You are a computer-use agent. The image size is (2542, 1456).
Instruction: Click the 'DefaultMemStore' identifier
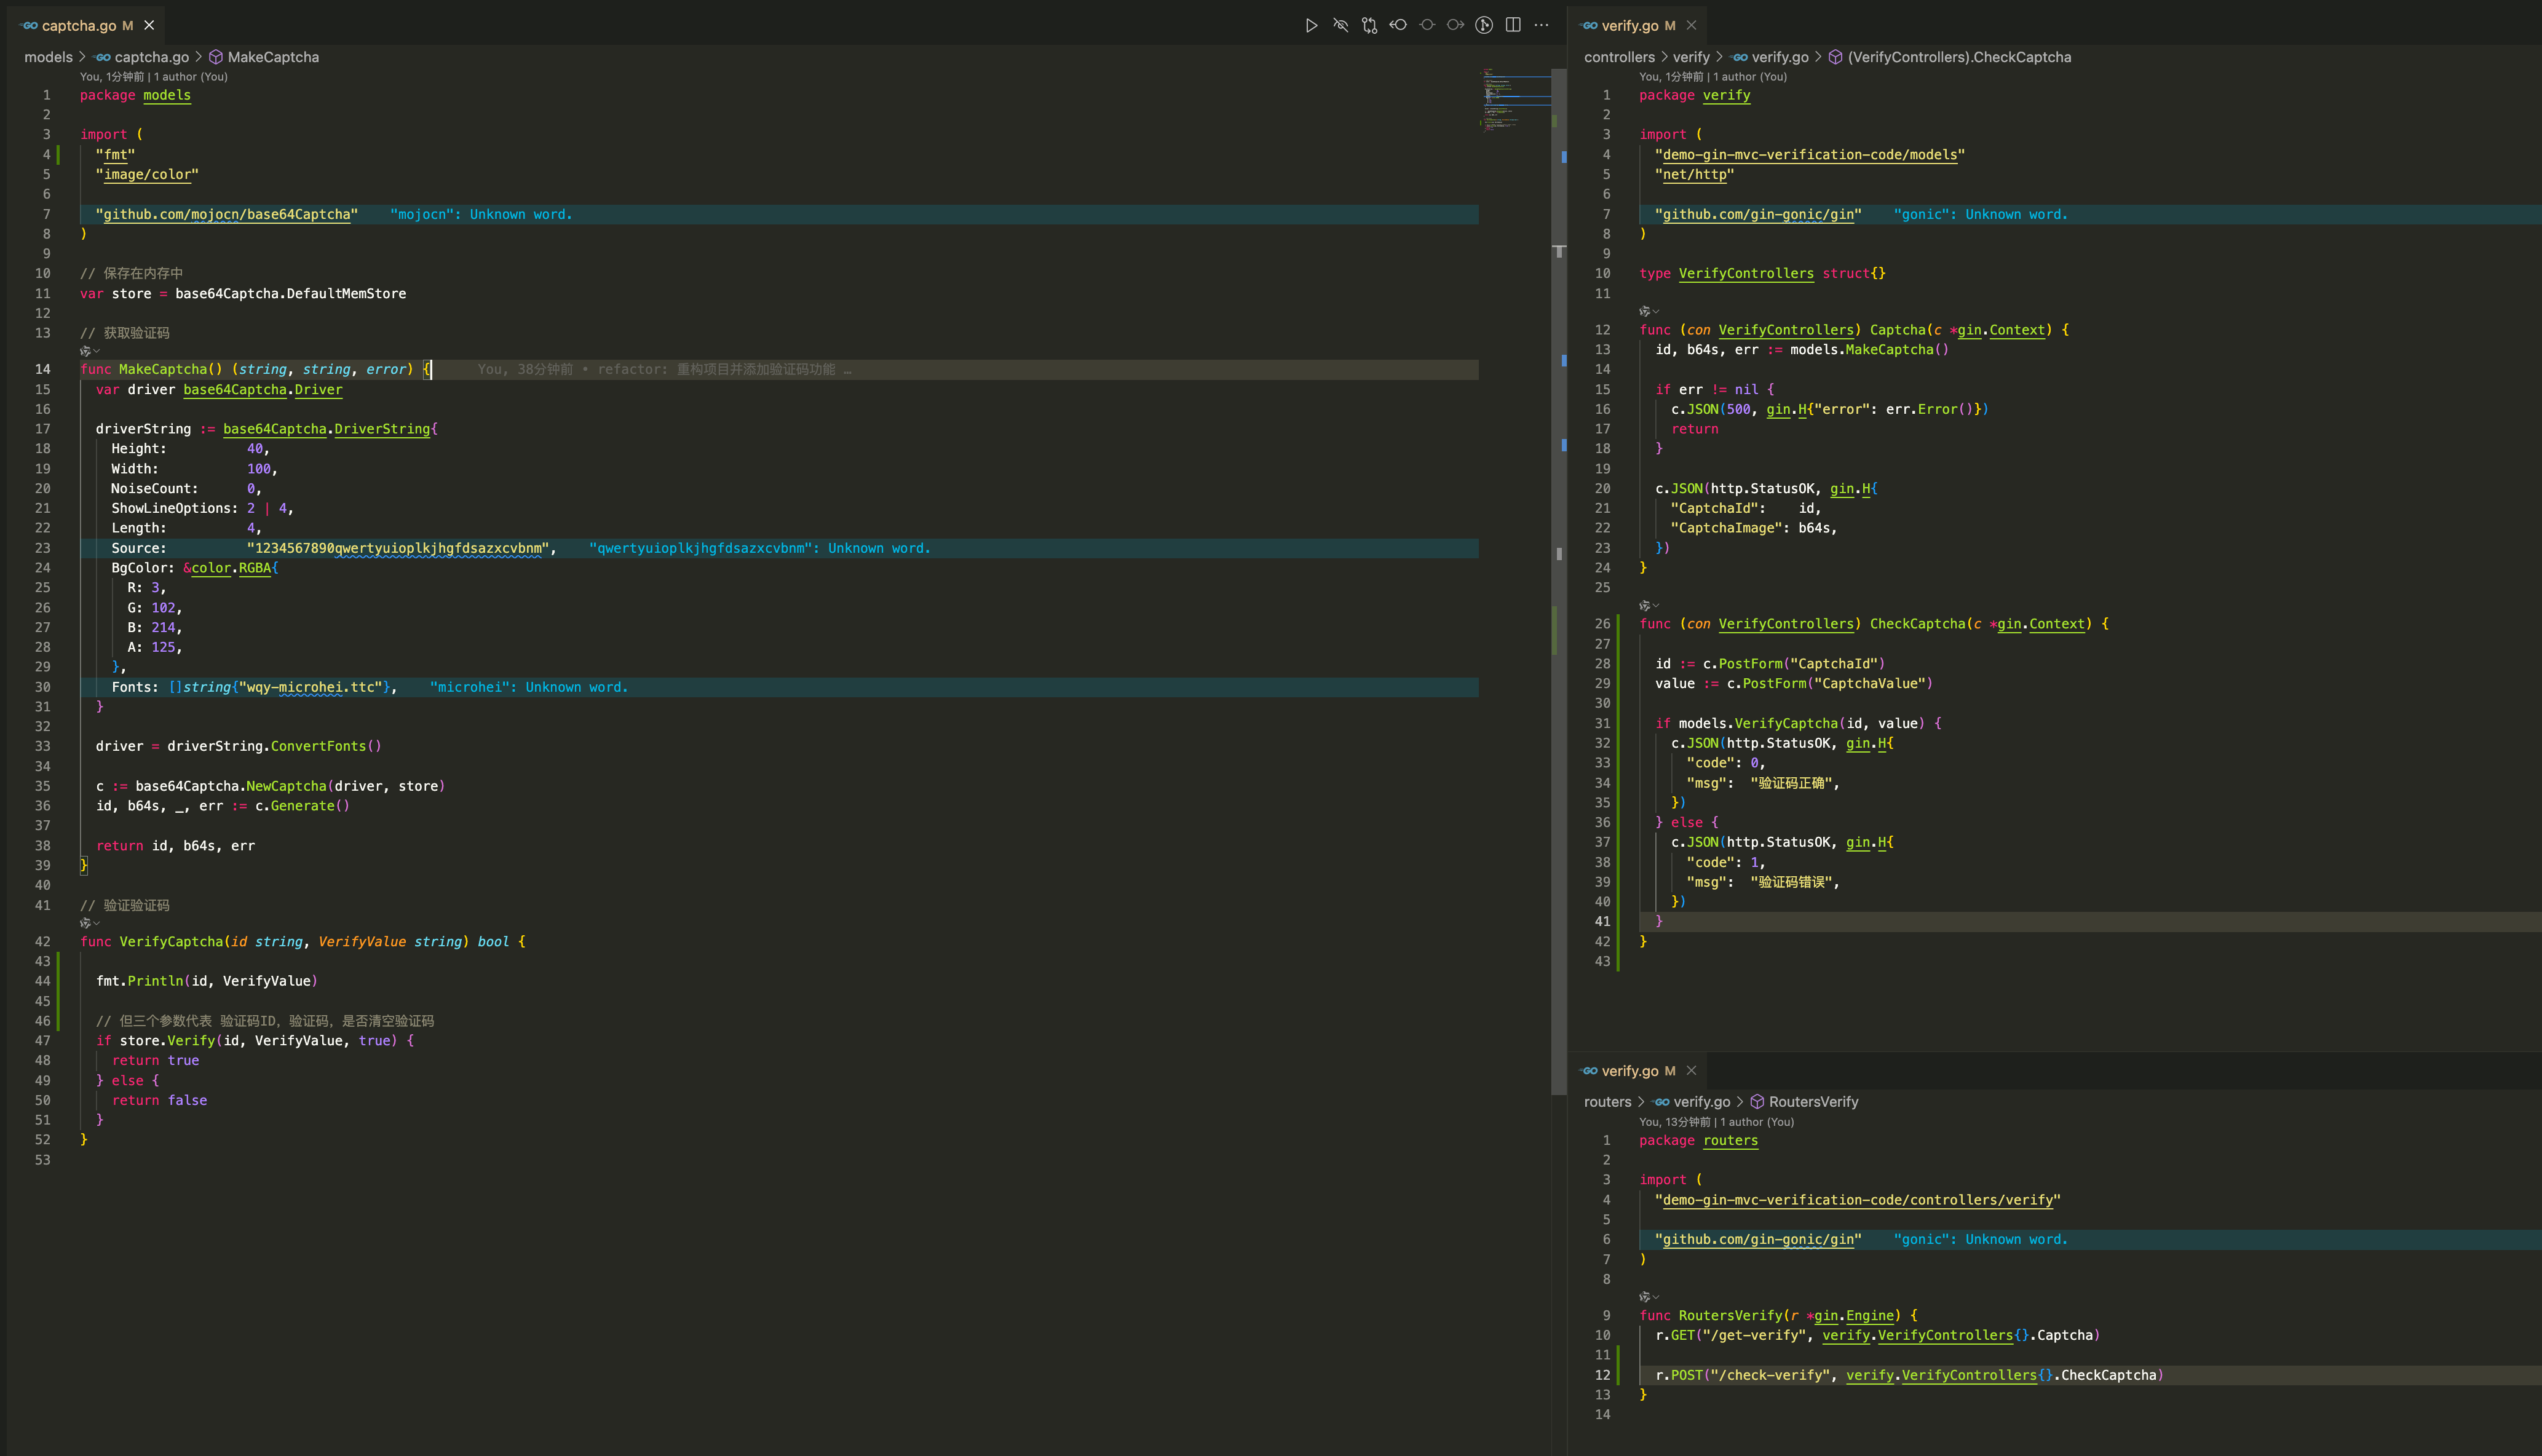346,294
